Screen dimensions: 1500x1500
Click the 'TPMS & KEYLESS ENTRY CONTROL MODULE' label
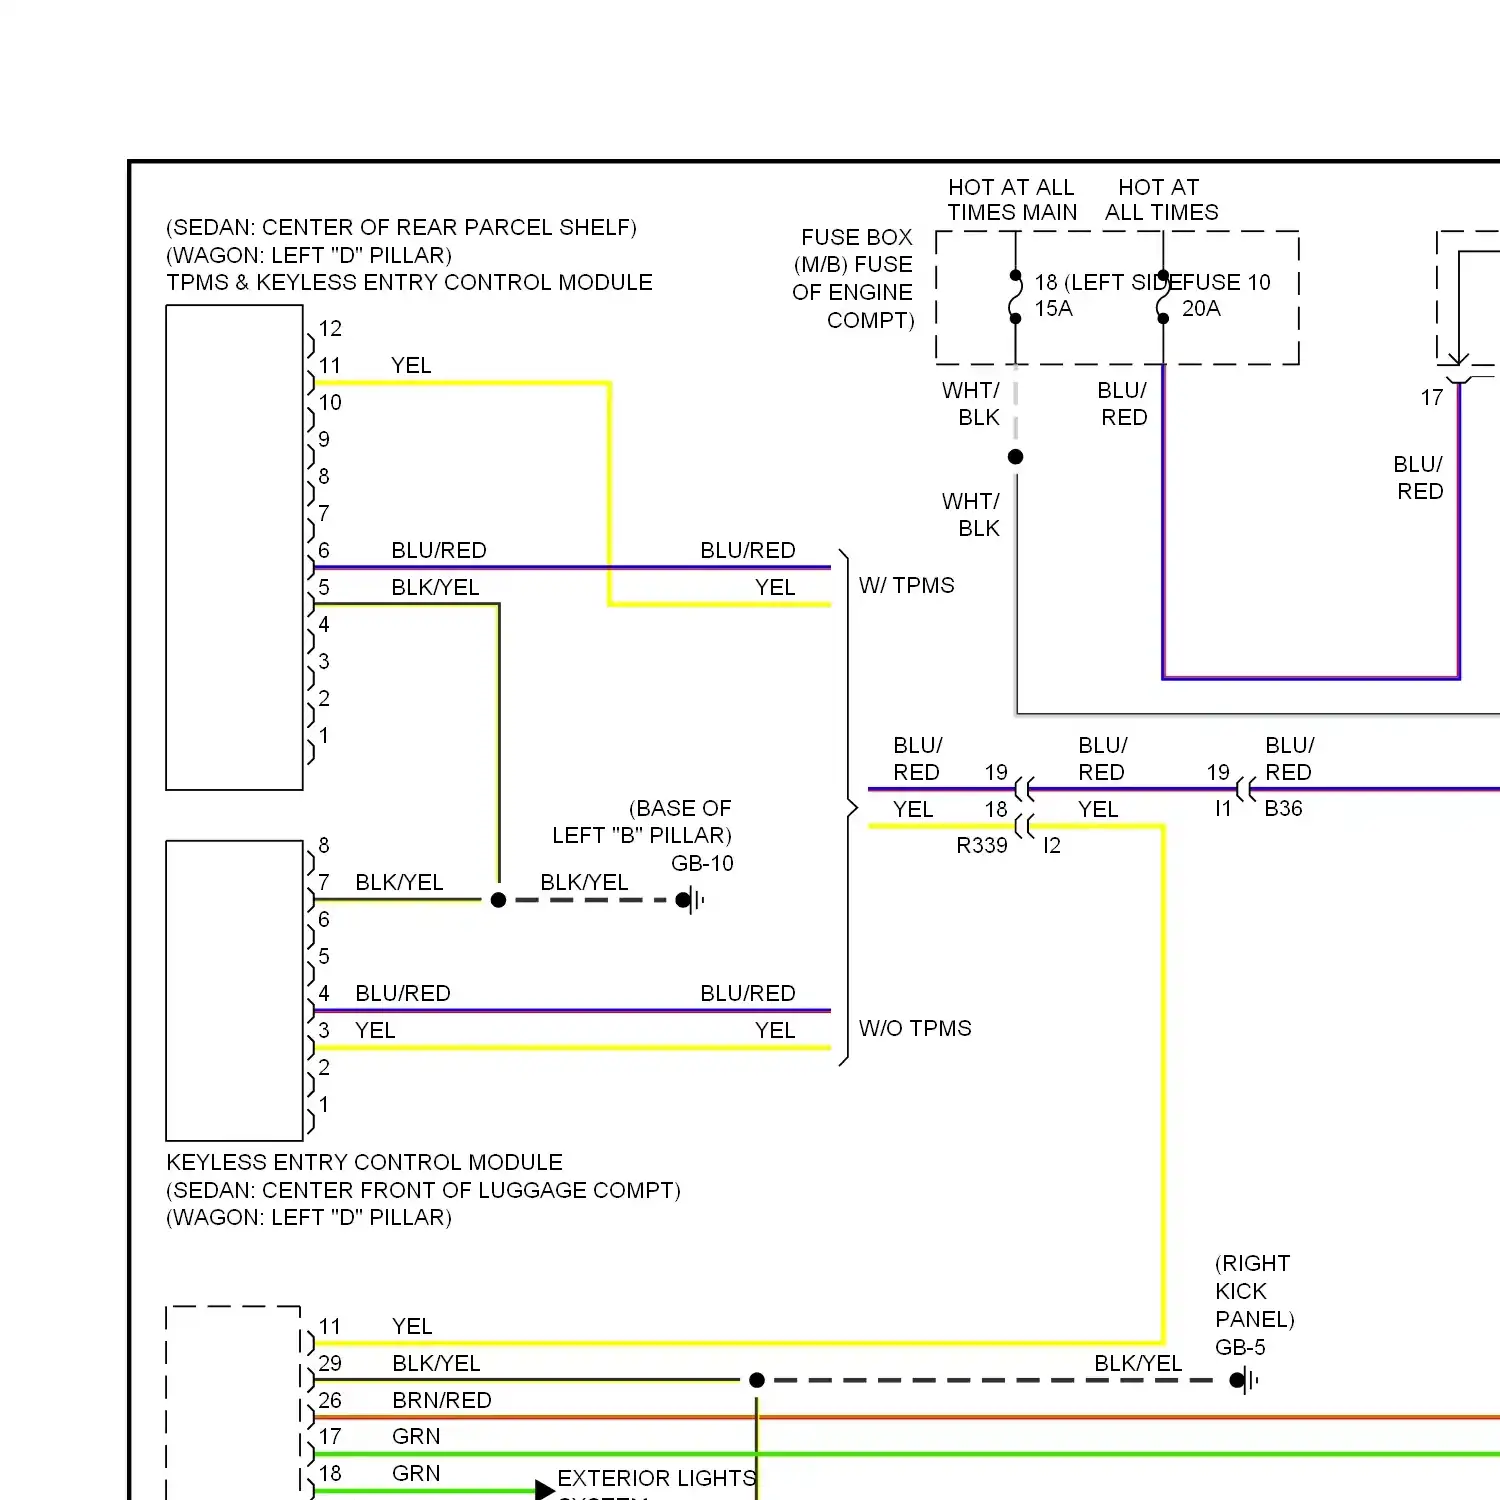[409, 283]
